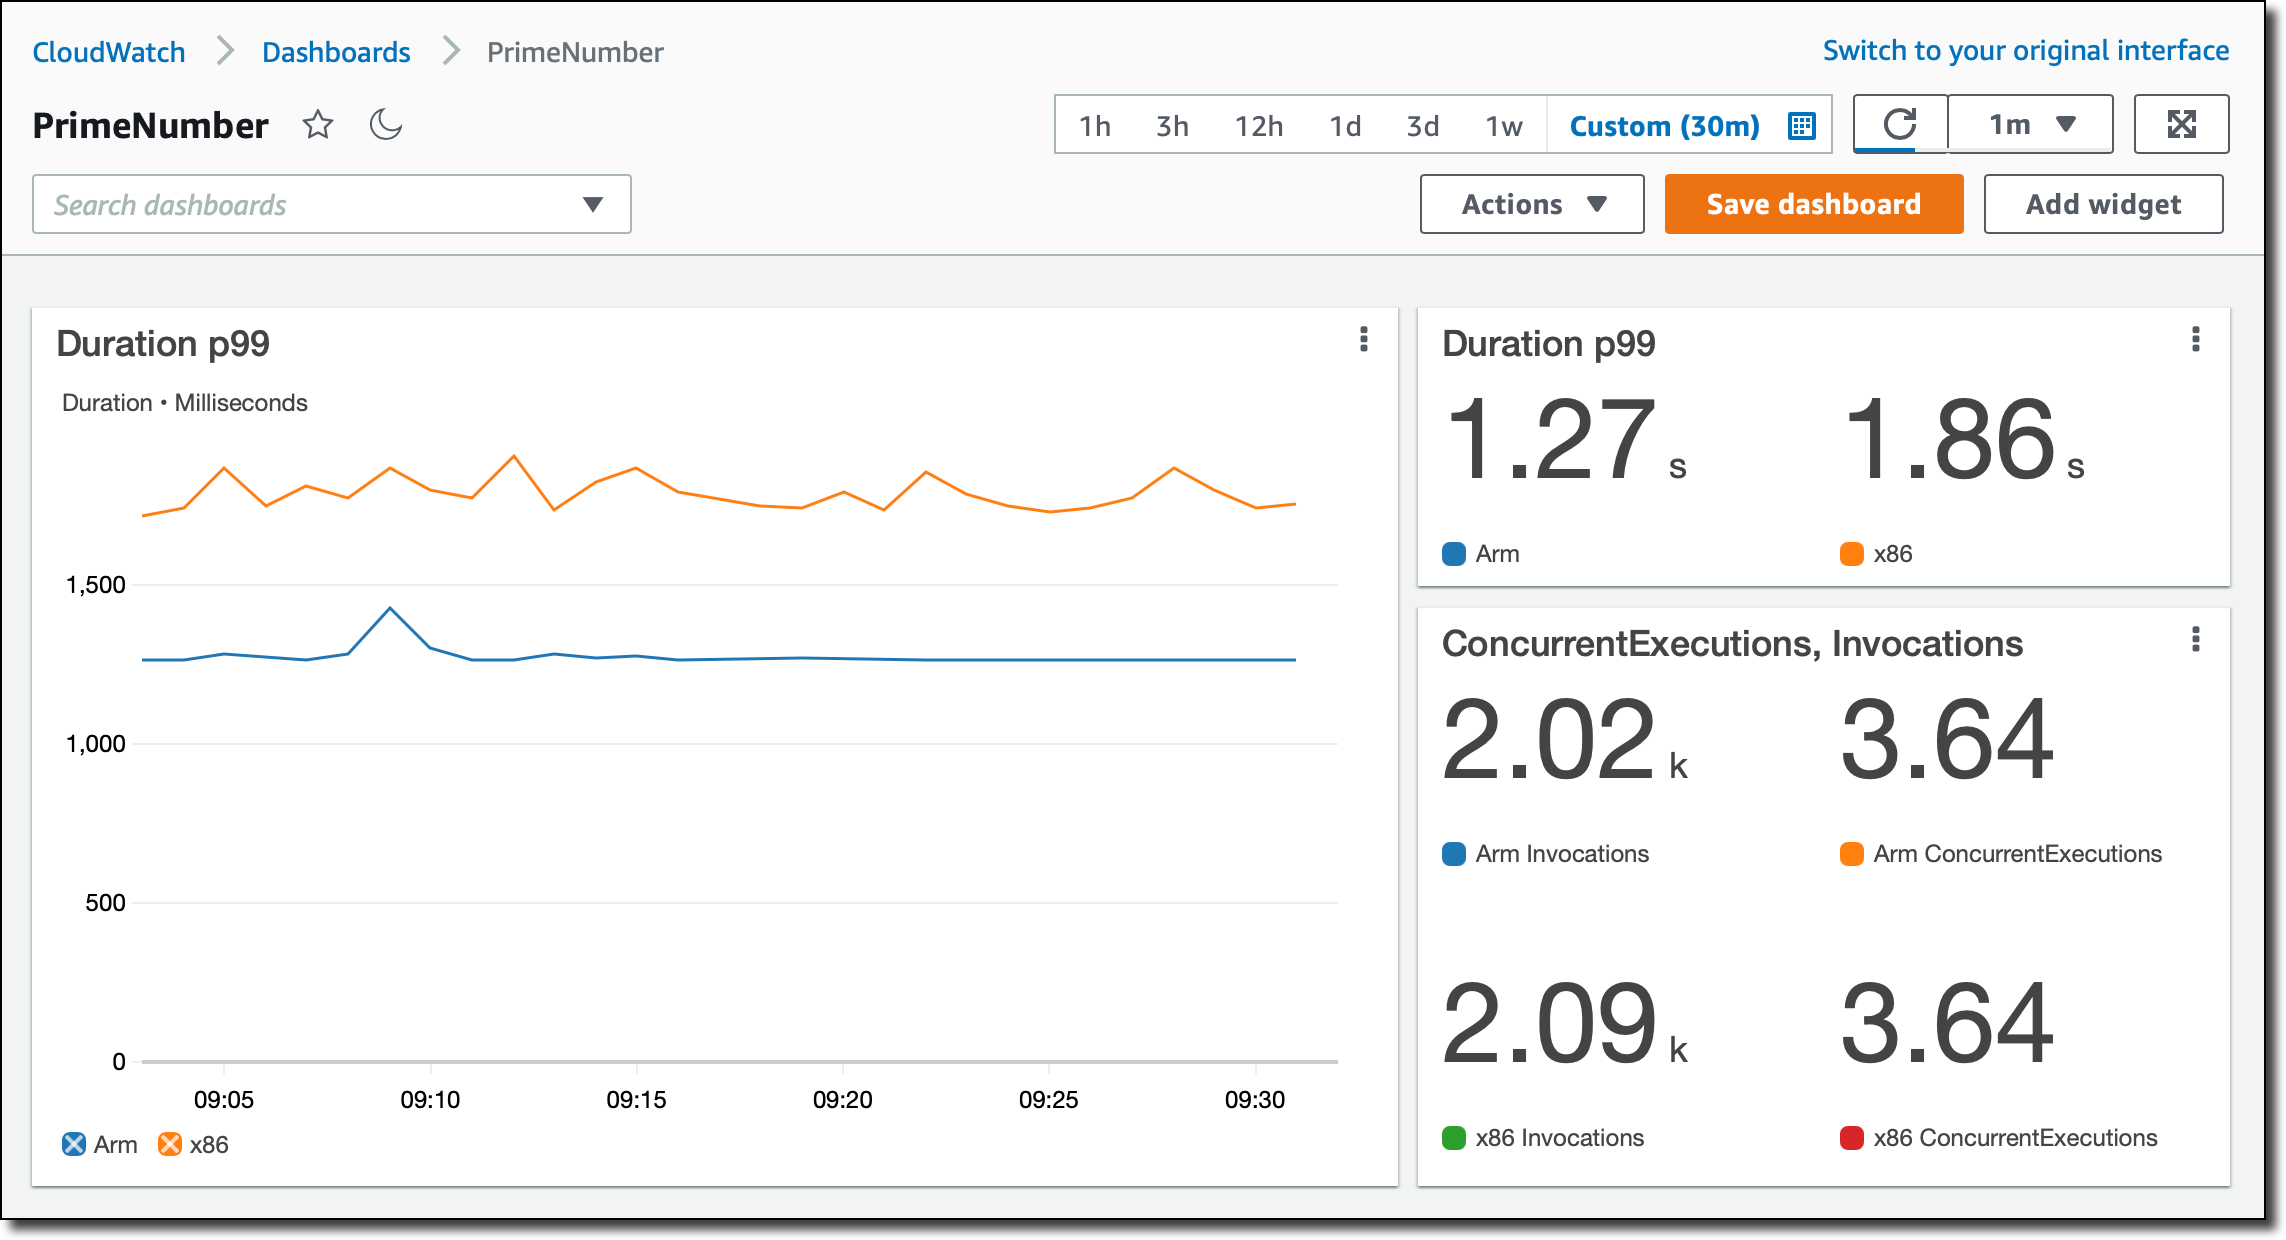
Task: Expand the Search dashboards dropdown arrow
Action: point(592,205)
